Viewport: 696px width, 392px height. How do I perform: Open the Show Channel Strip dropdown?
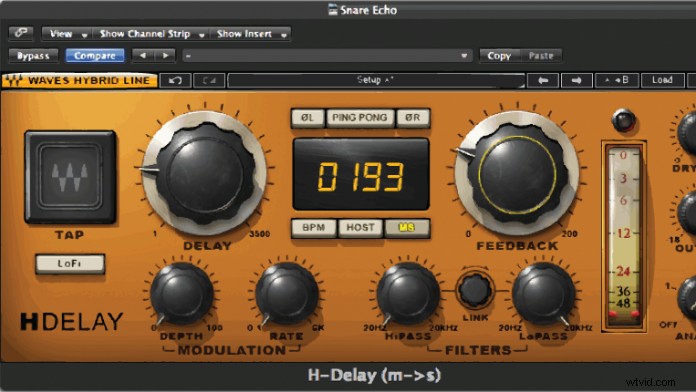(151, 34)
